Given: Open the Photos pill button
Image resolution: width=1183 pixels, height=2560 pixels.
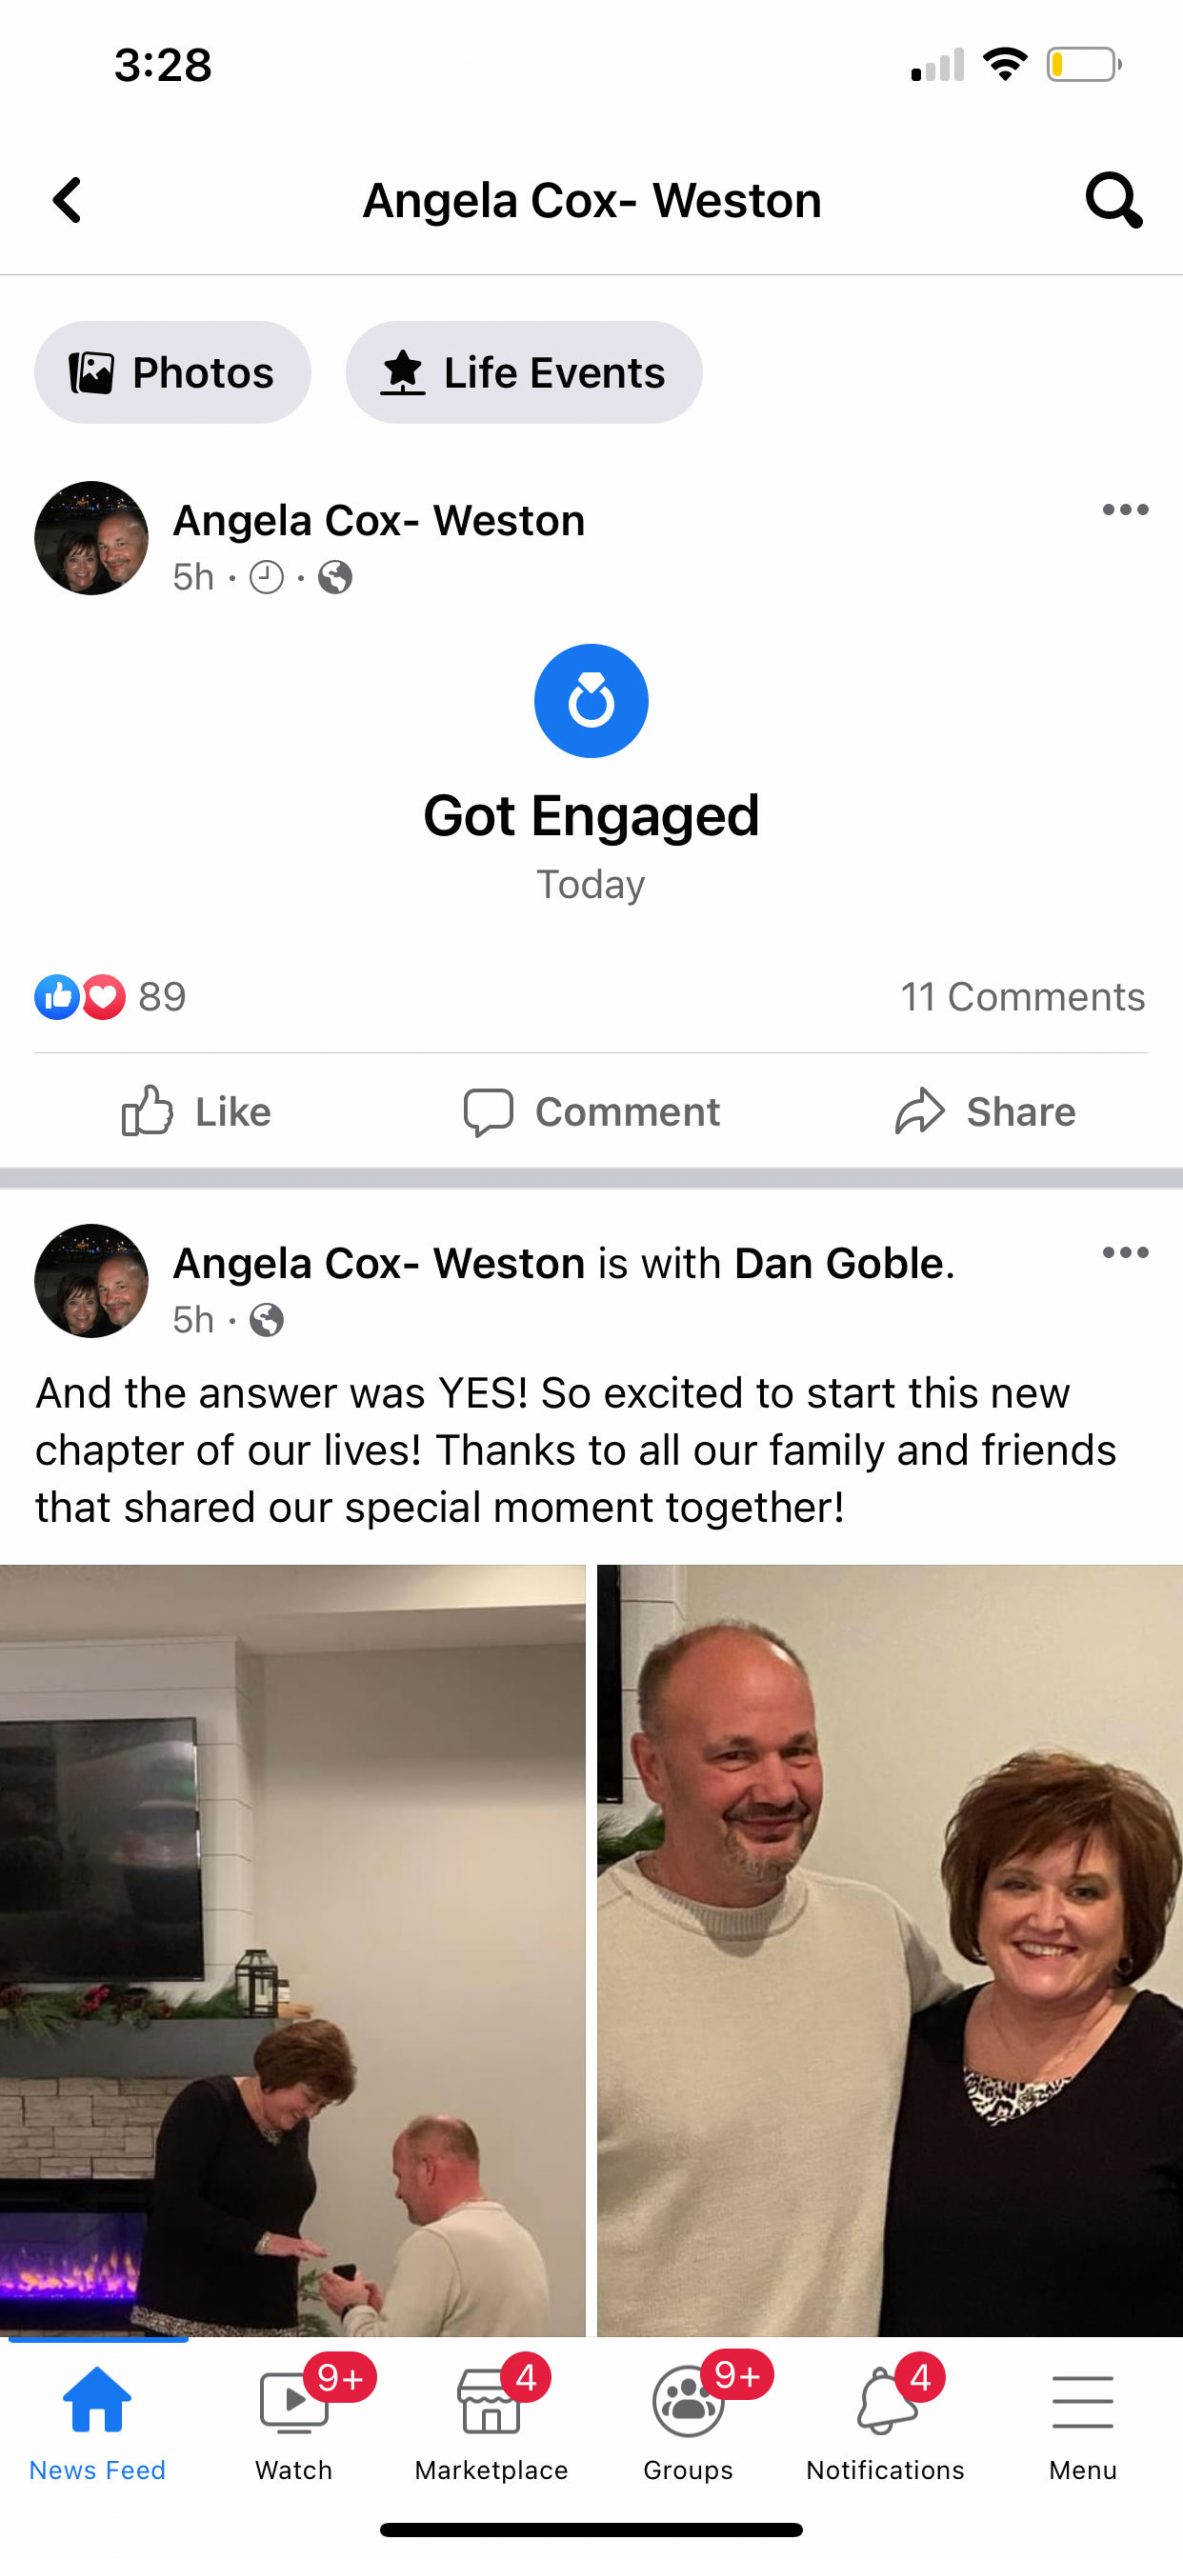Looking at the screenshot, I should 173,372.
